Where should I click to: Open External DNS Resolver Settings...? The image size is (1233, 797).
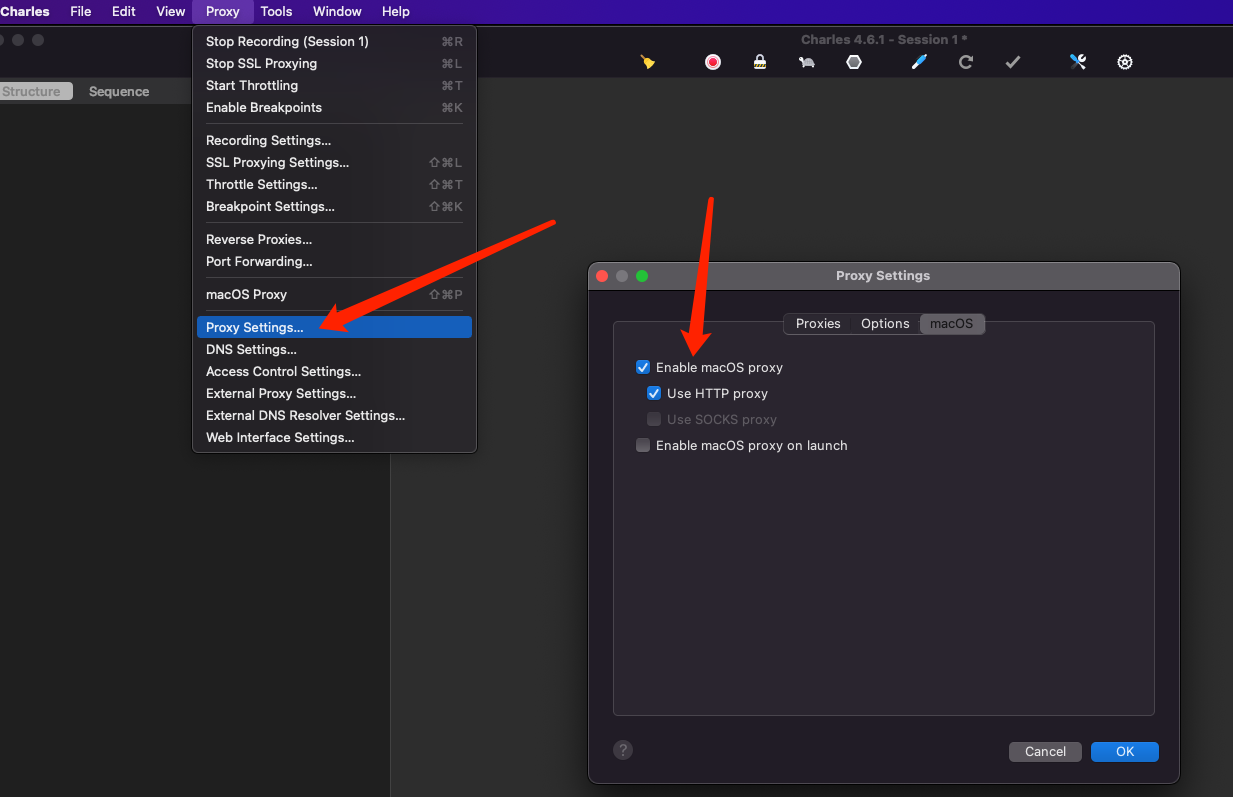point(334,415)
